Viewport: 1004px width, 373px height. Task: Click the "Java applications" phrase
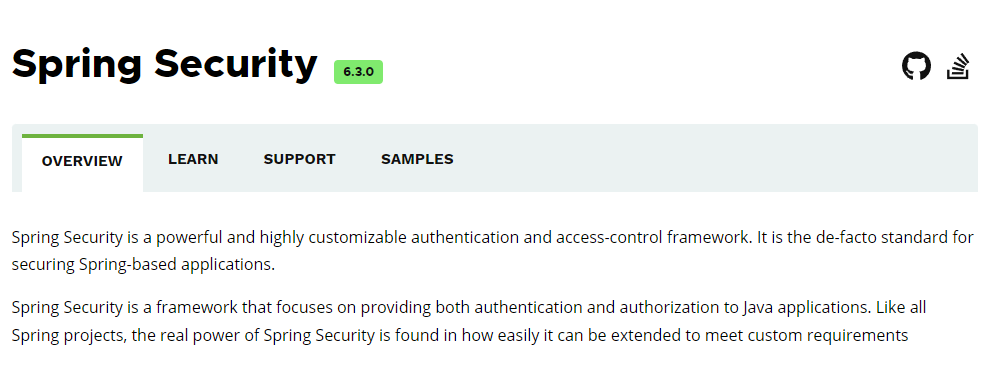coord(805,309)
